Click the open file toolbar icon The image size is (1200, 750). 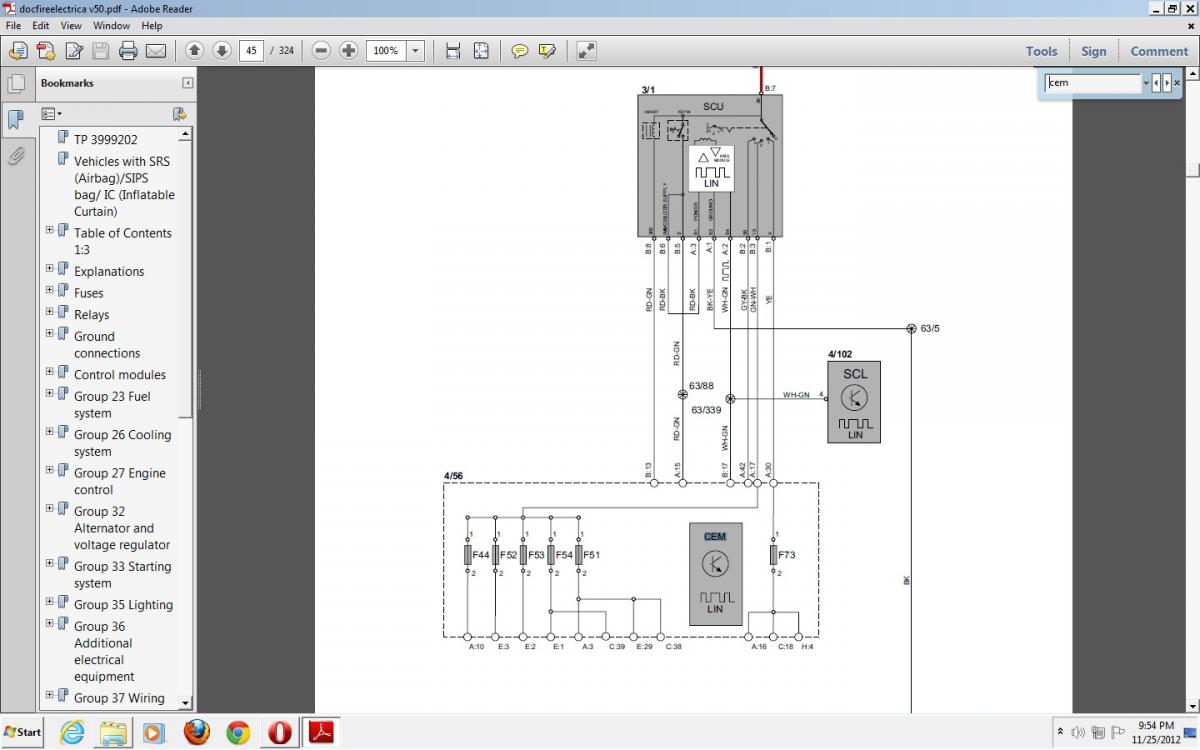18,50
